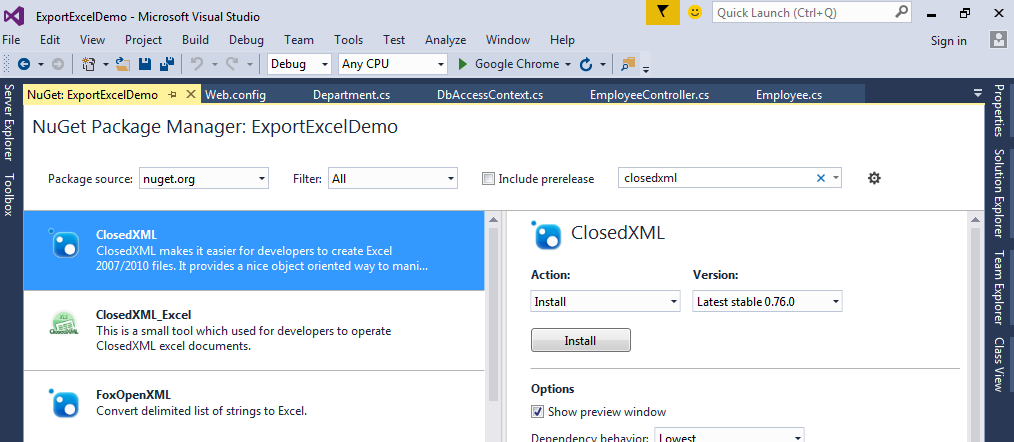Expand the search history dropdown arrow
The width and height of the screenshot is (1014, 442).
(x=836, y=178)
